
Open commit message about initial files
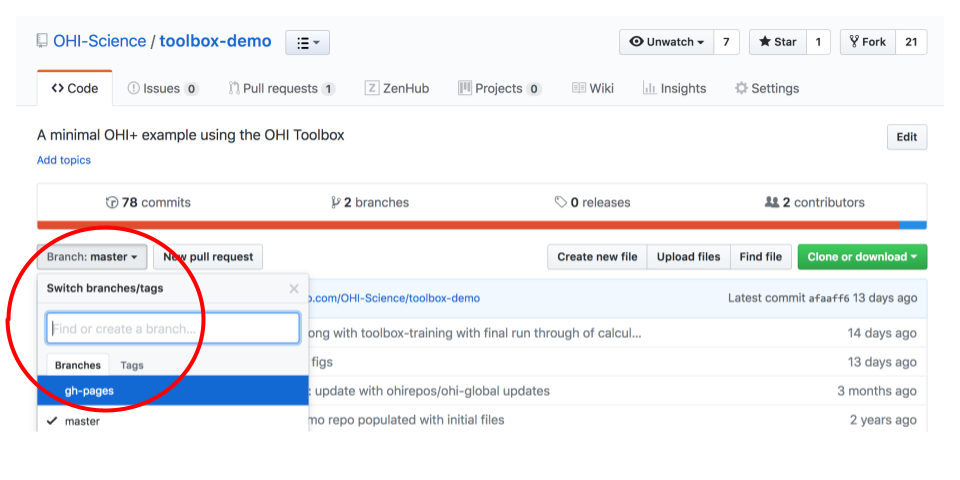click(407, 420)
